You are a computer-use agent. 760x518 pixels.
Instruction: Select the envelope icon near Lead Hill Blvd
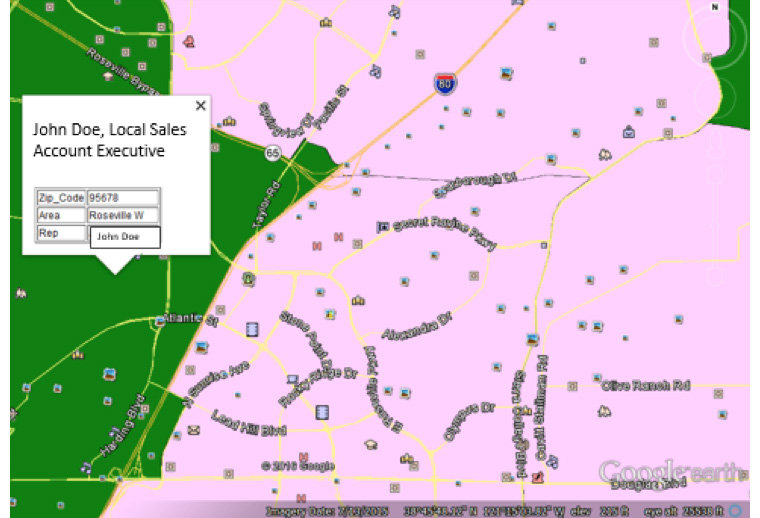pos(194,430)
